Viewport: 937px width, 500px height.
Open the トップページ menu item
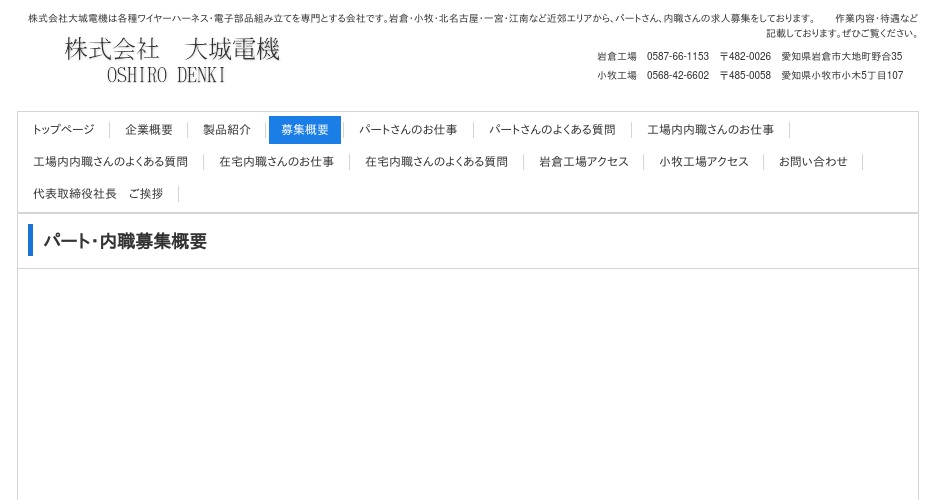click(63, 130)
